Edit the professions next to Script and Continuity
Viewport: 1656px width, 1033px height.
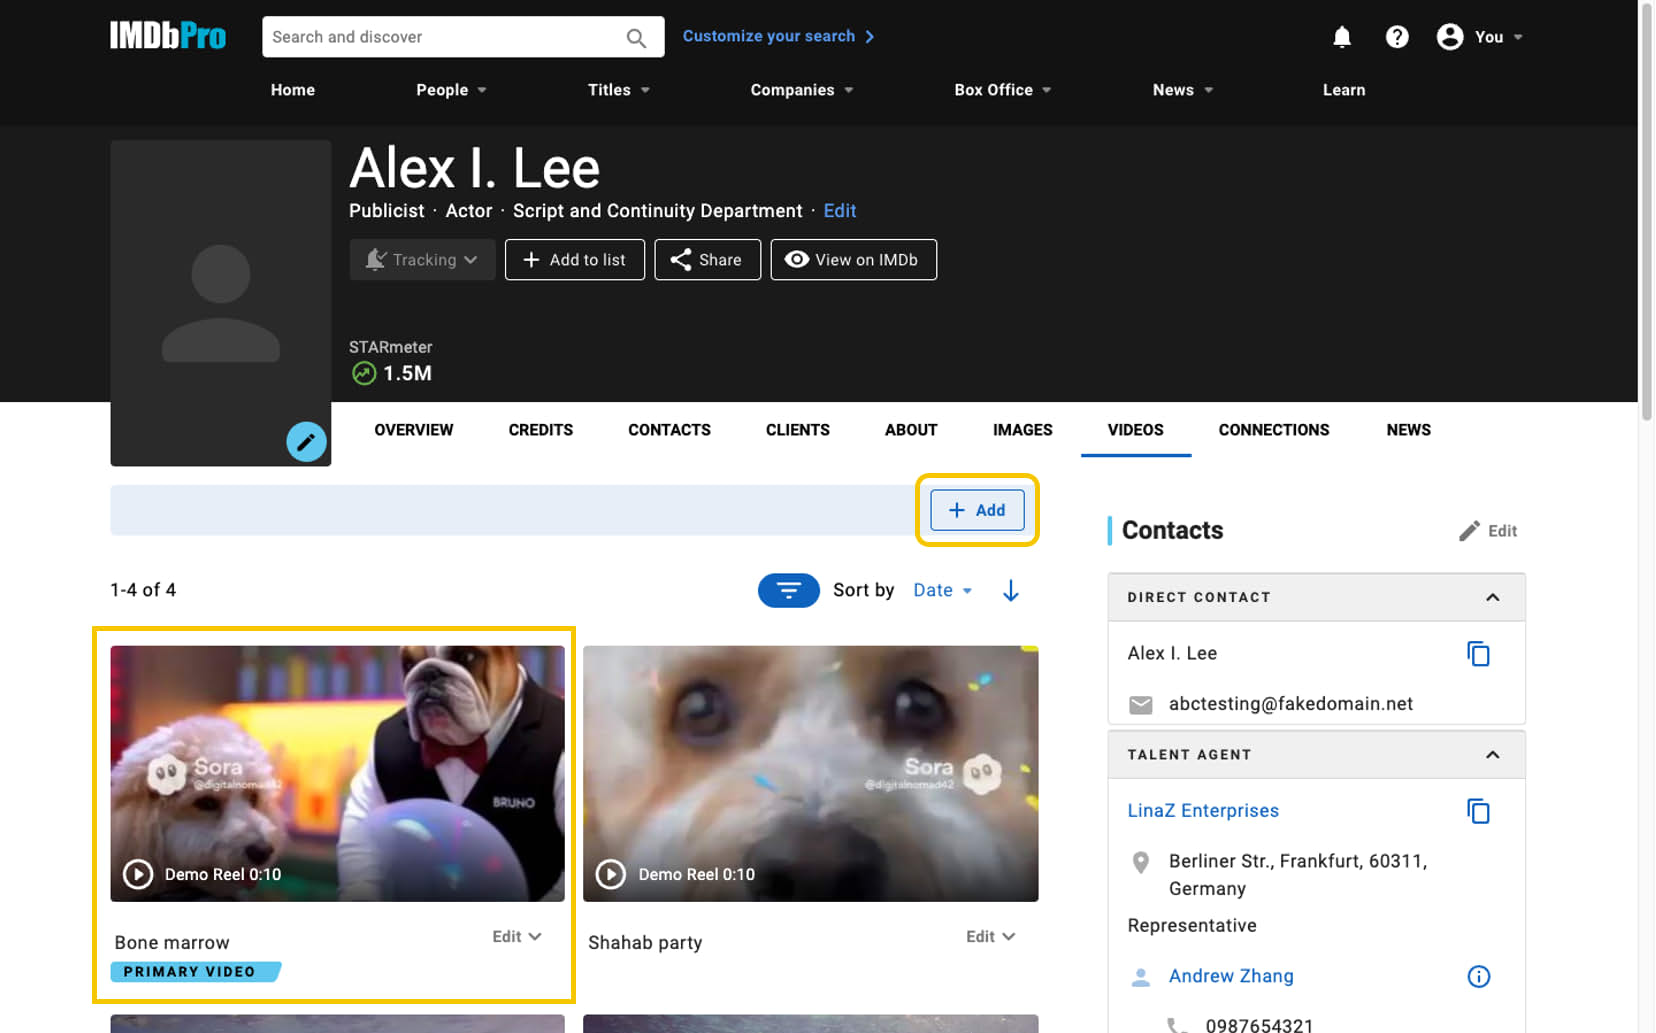tap(840, 211)
